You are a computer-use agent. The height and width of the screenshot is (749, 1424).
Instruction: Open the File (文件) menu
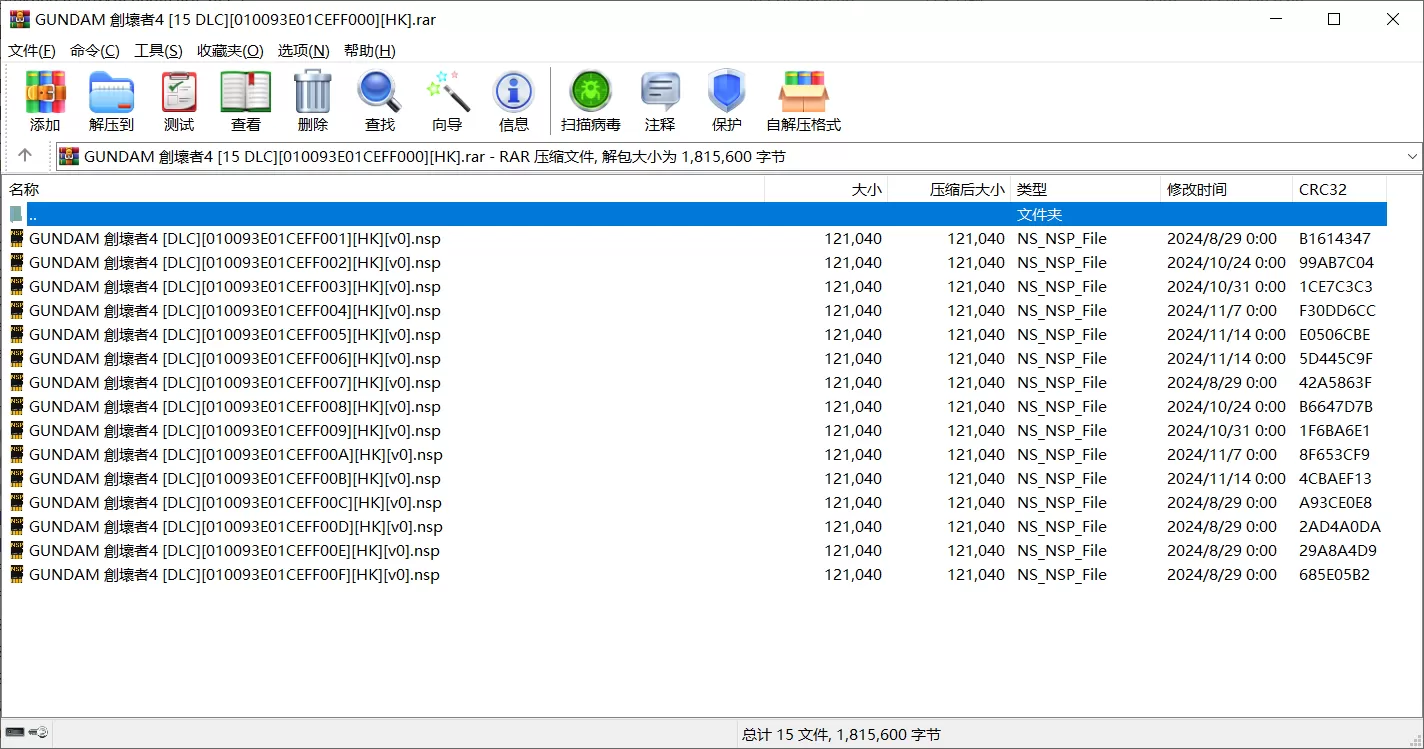(x=32, y=51)
